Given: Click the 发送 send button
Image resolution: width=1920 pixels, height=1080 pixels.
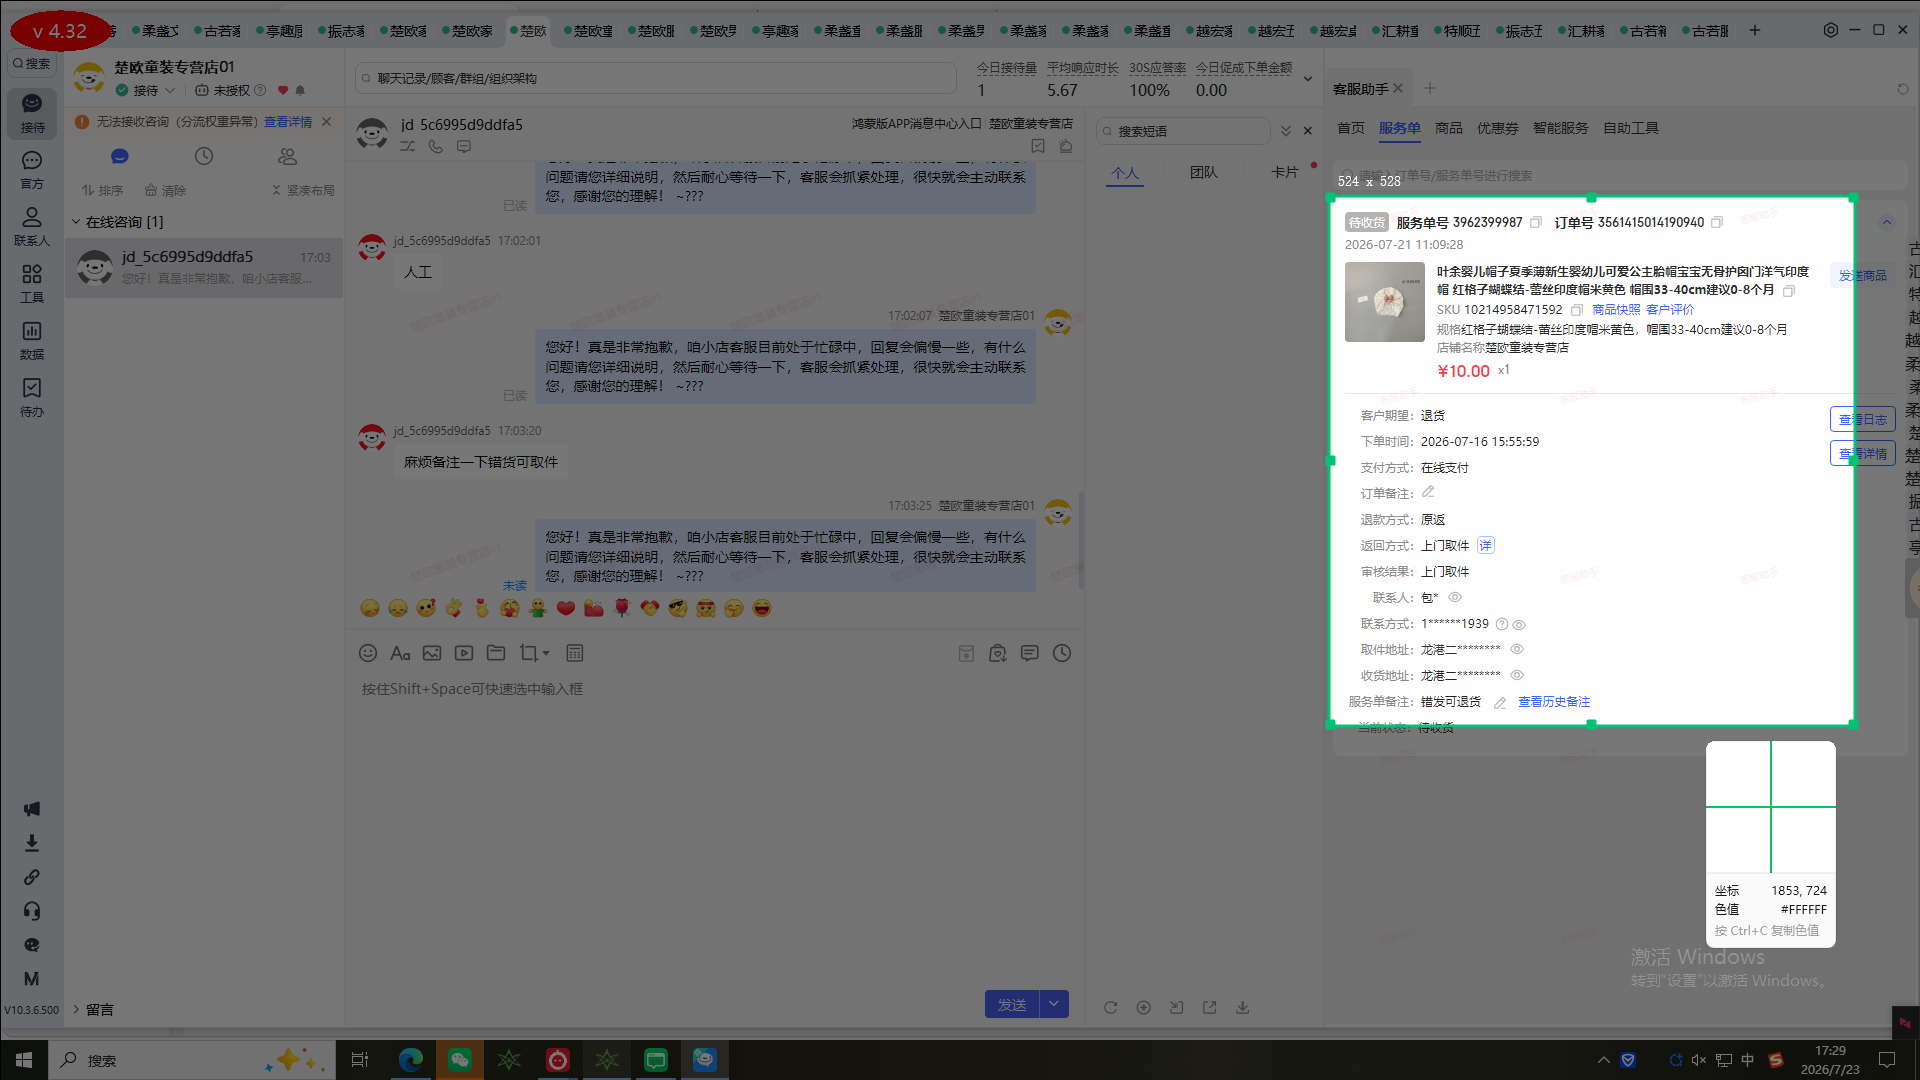Looking at the screenshot, I should click(1012, 1004).
